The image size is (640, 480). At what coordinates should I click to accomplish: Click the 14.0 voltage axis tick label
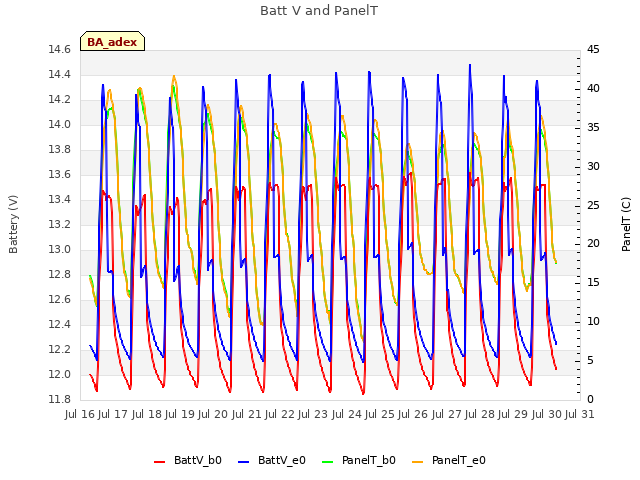tap(60, 124)
